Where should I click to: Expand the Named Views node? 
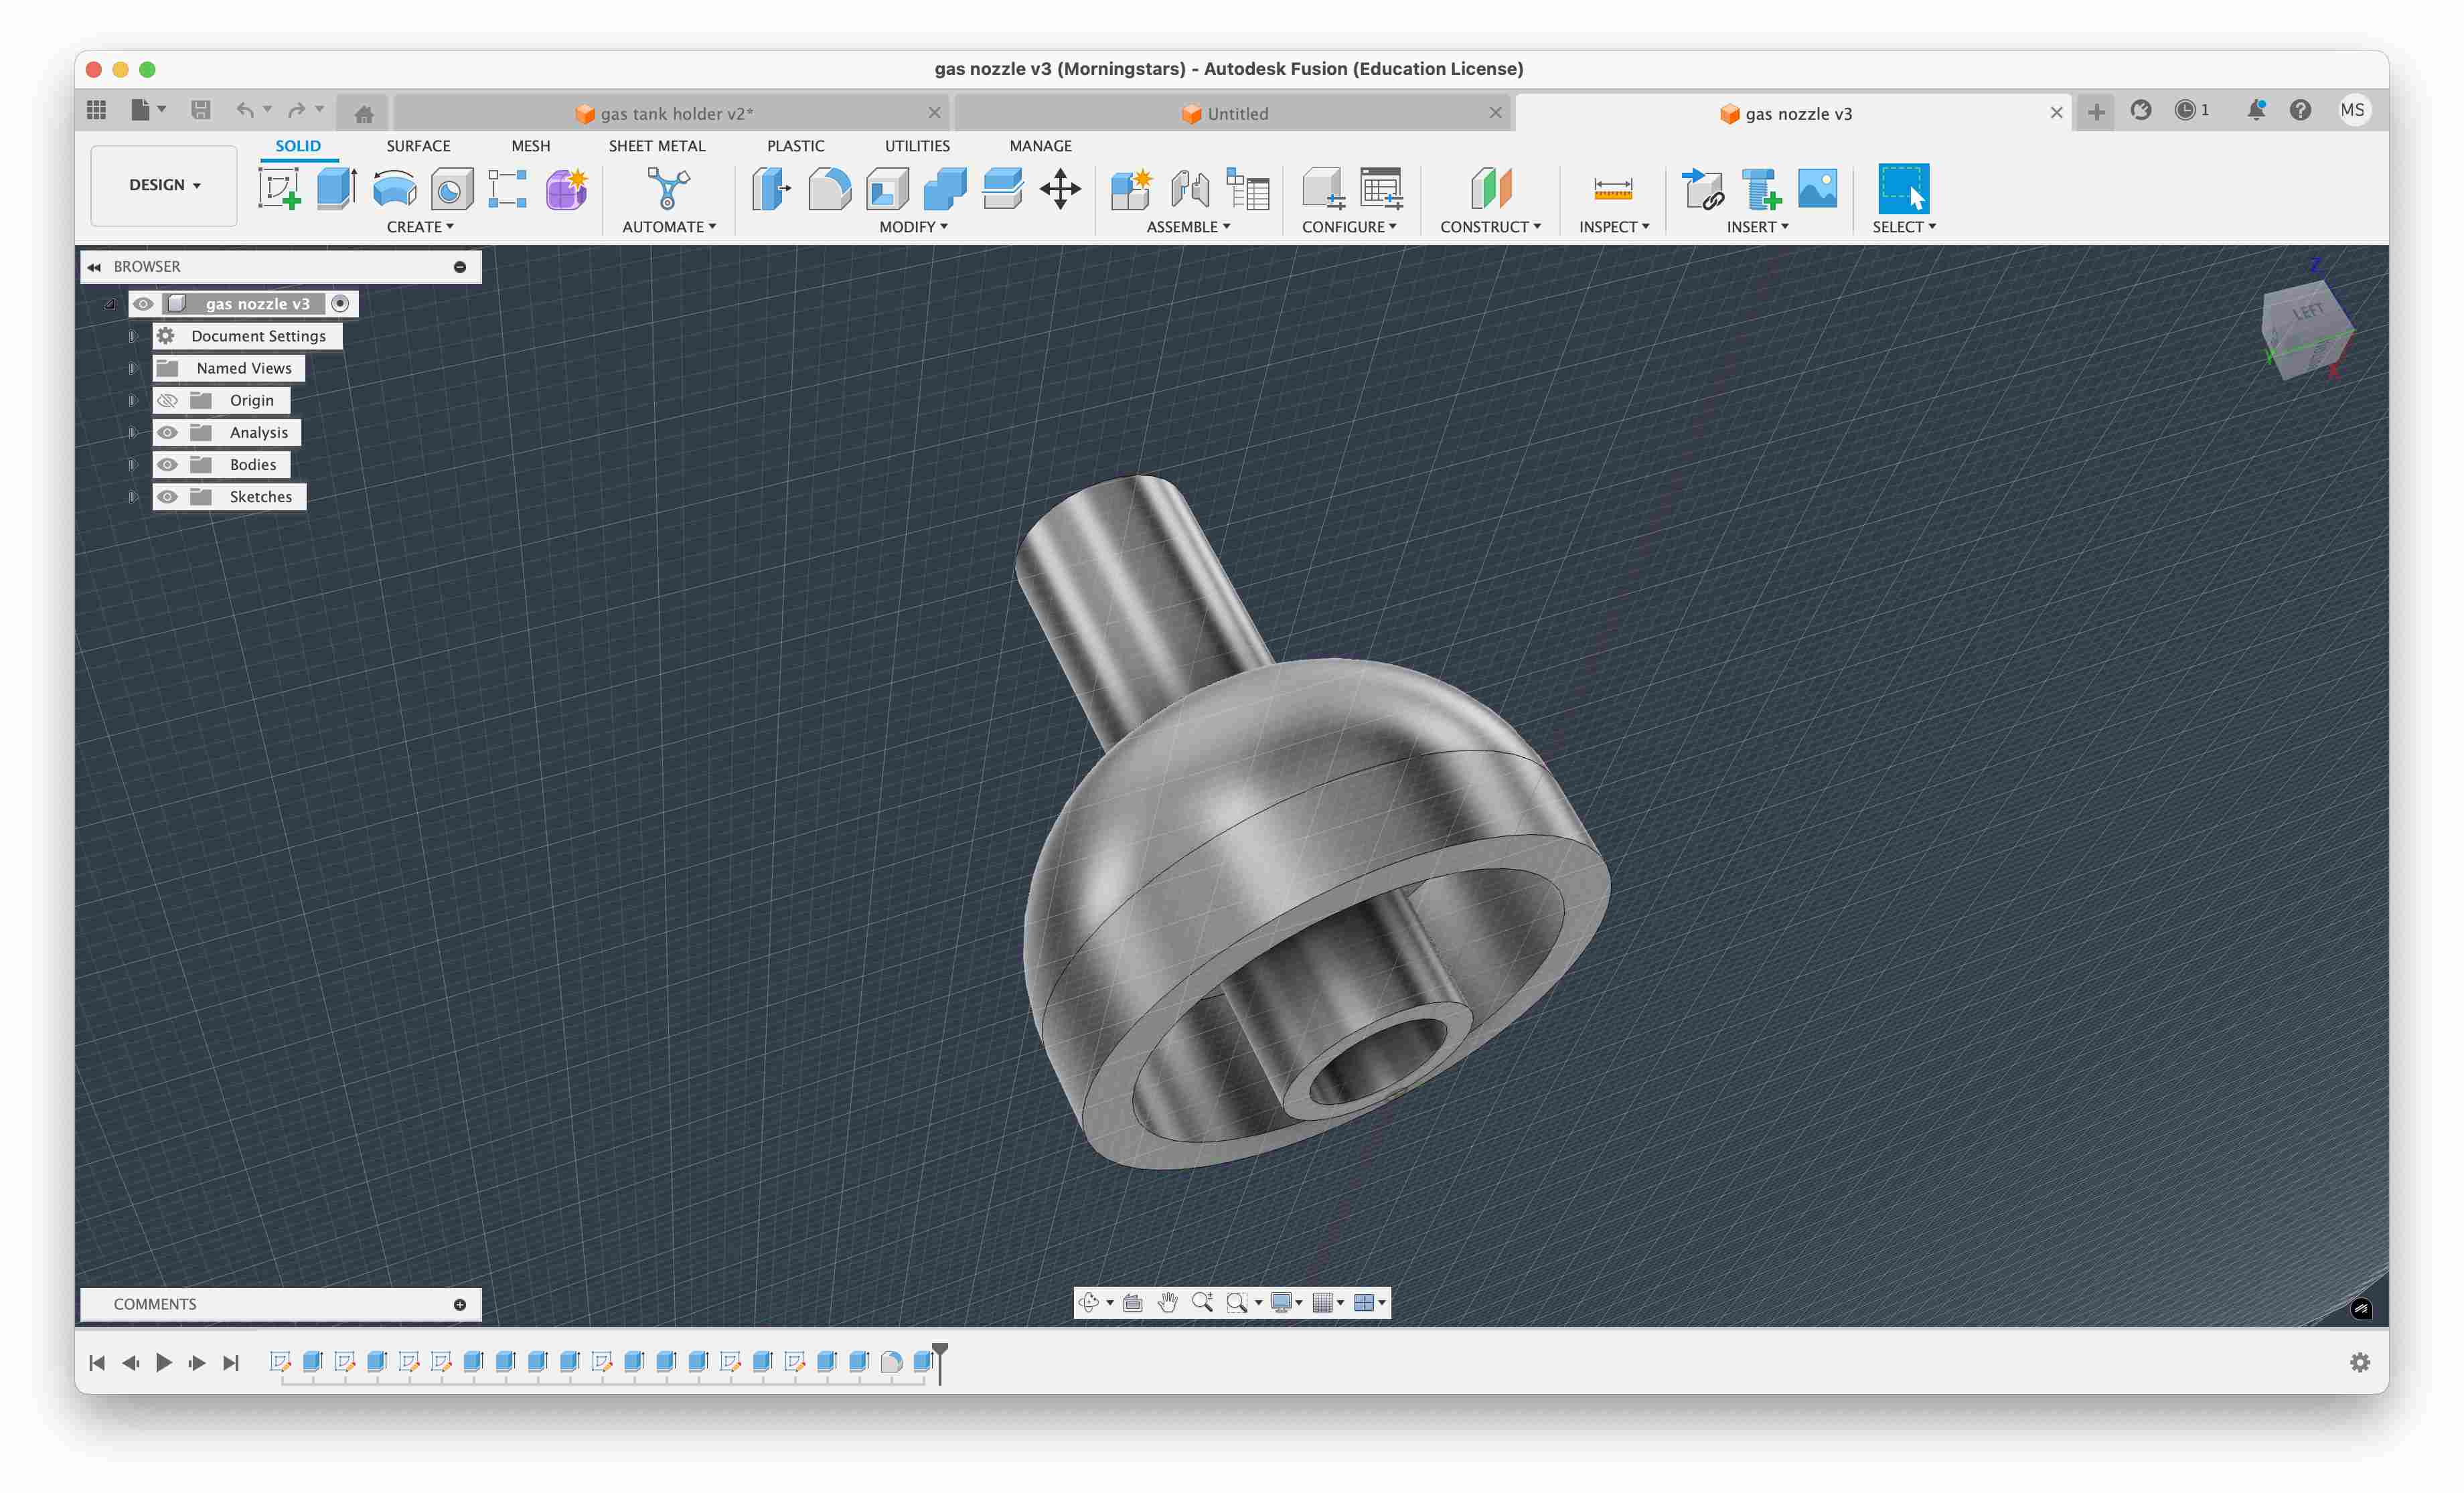click(132, 368)
